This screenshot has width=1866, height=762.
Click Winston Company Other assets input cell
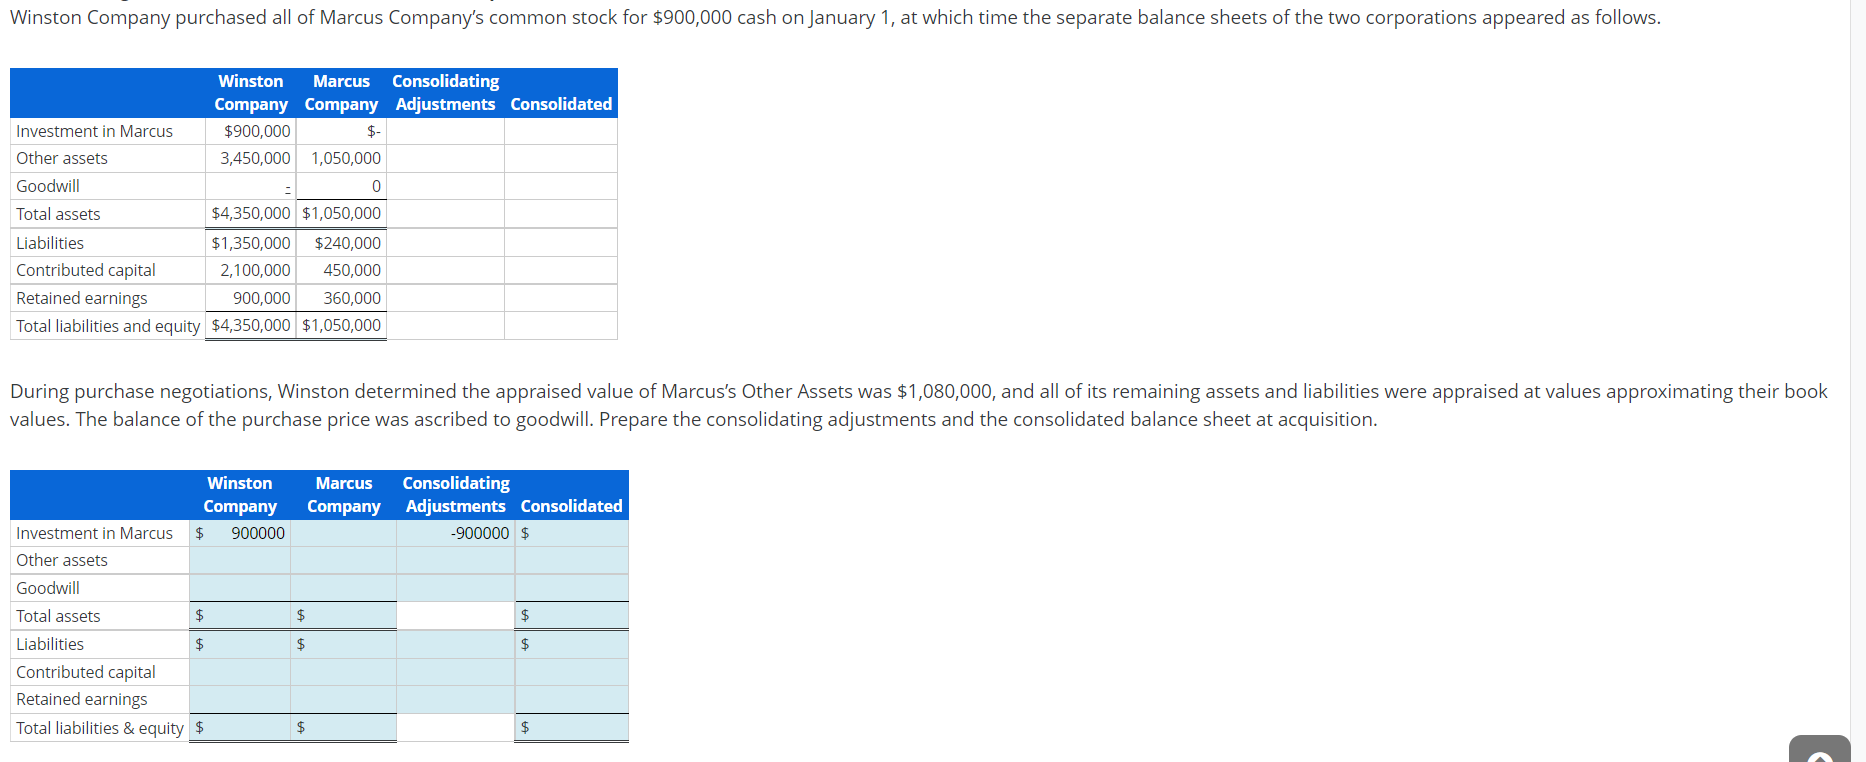[240, 560]
